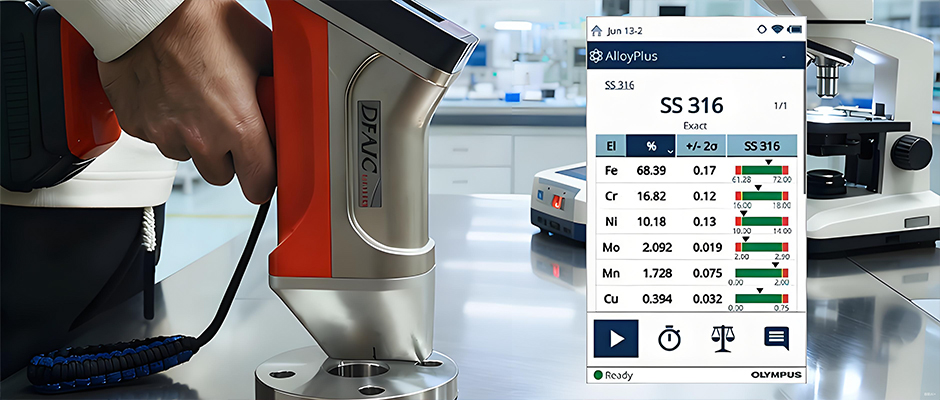Click the underlined SS 316 link
940x400 pixels.
click(x=619, y=86)
